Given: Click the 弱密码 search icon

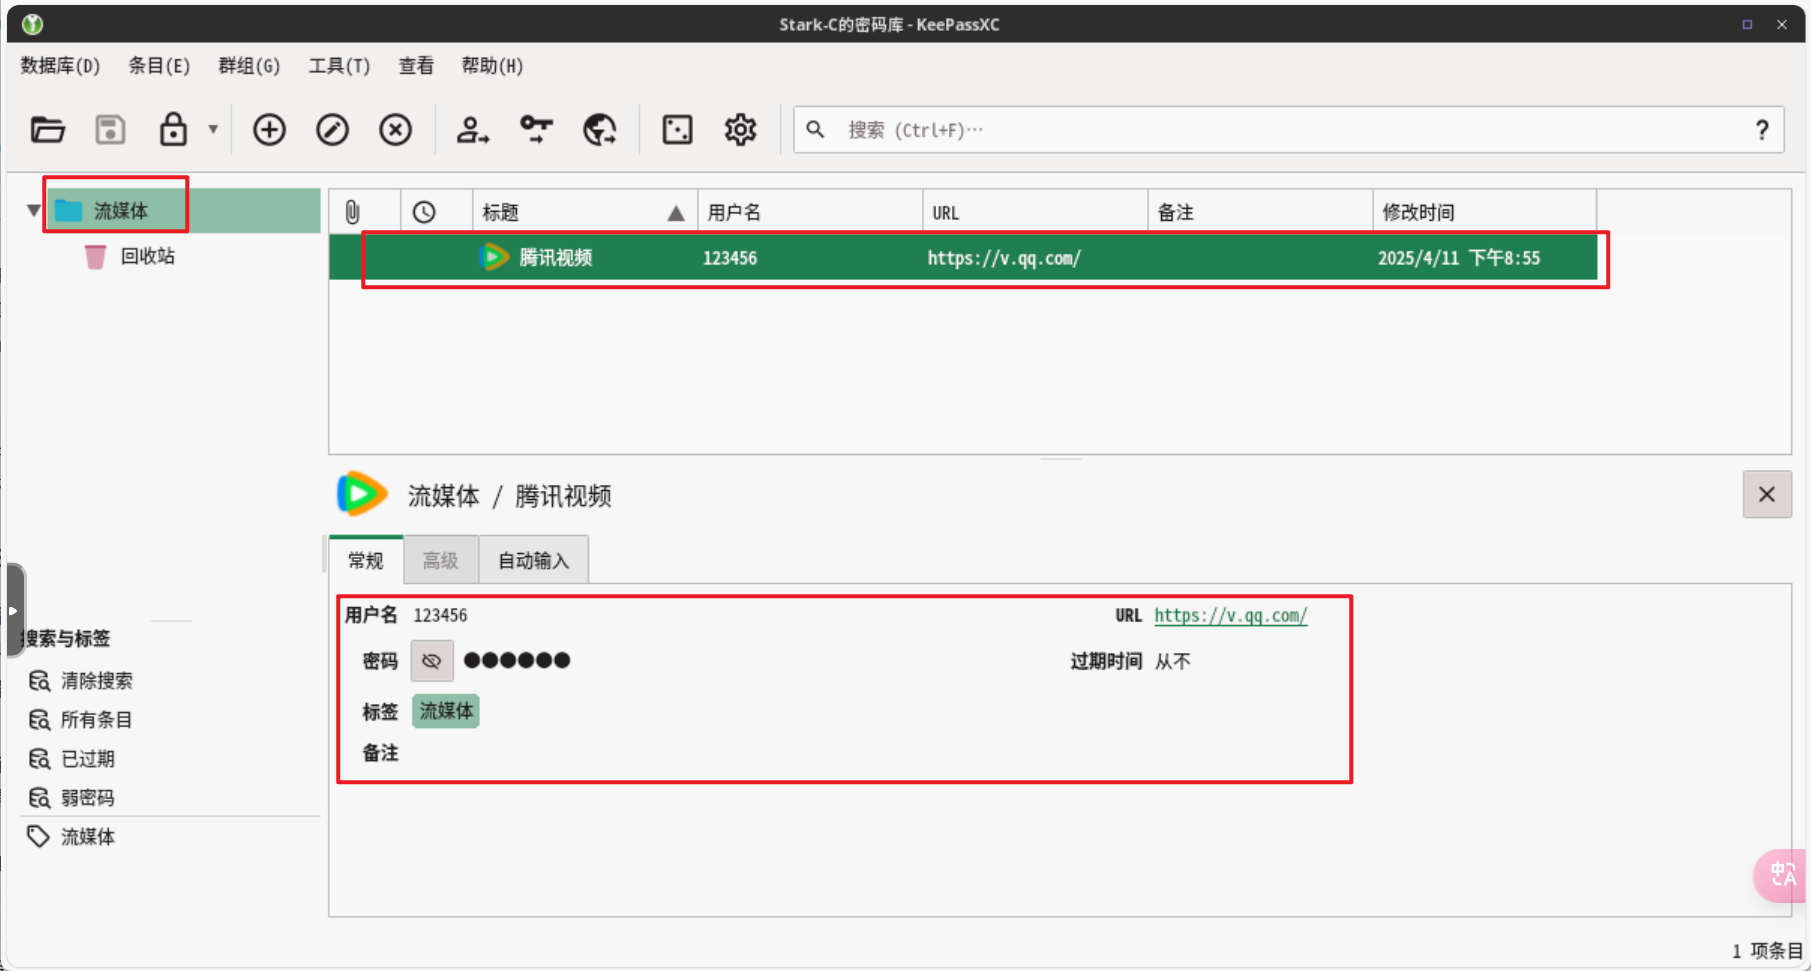Looking at the screenshot, I should click(39, 798).
